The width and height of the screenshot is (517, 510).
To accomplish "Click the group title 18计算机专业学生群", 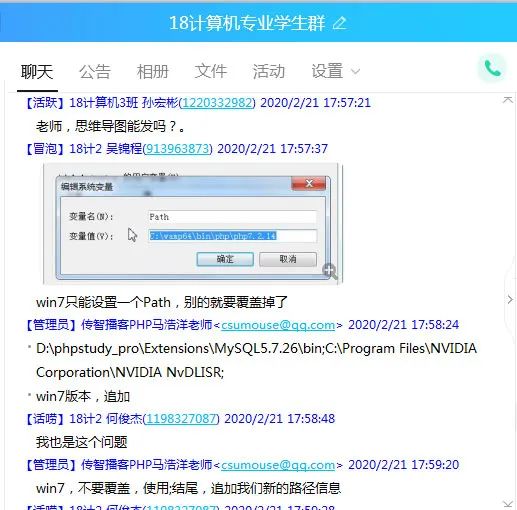I will pos(247,23).
